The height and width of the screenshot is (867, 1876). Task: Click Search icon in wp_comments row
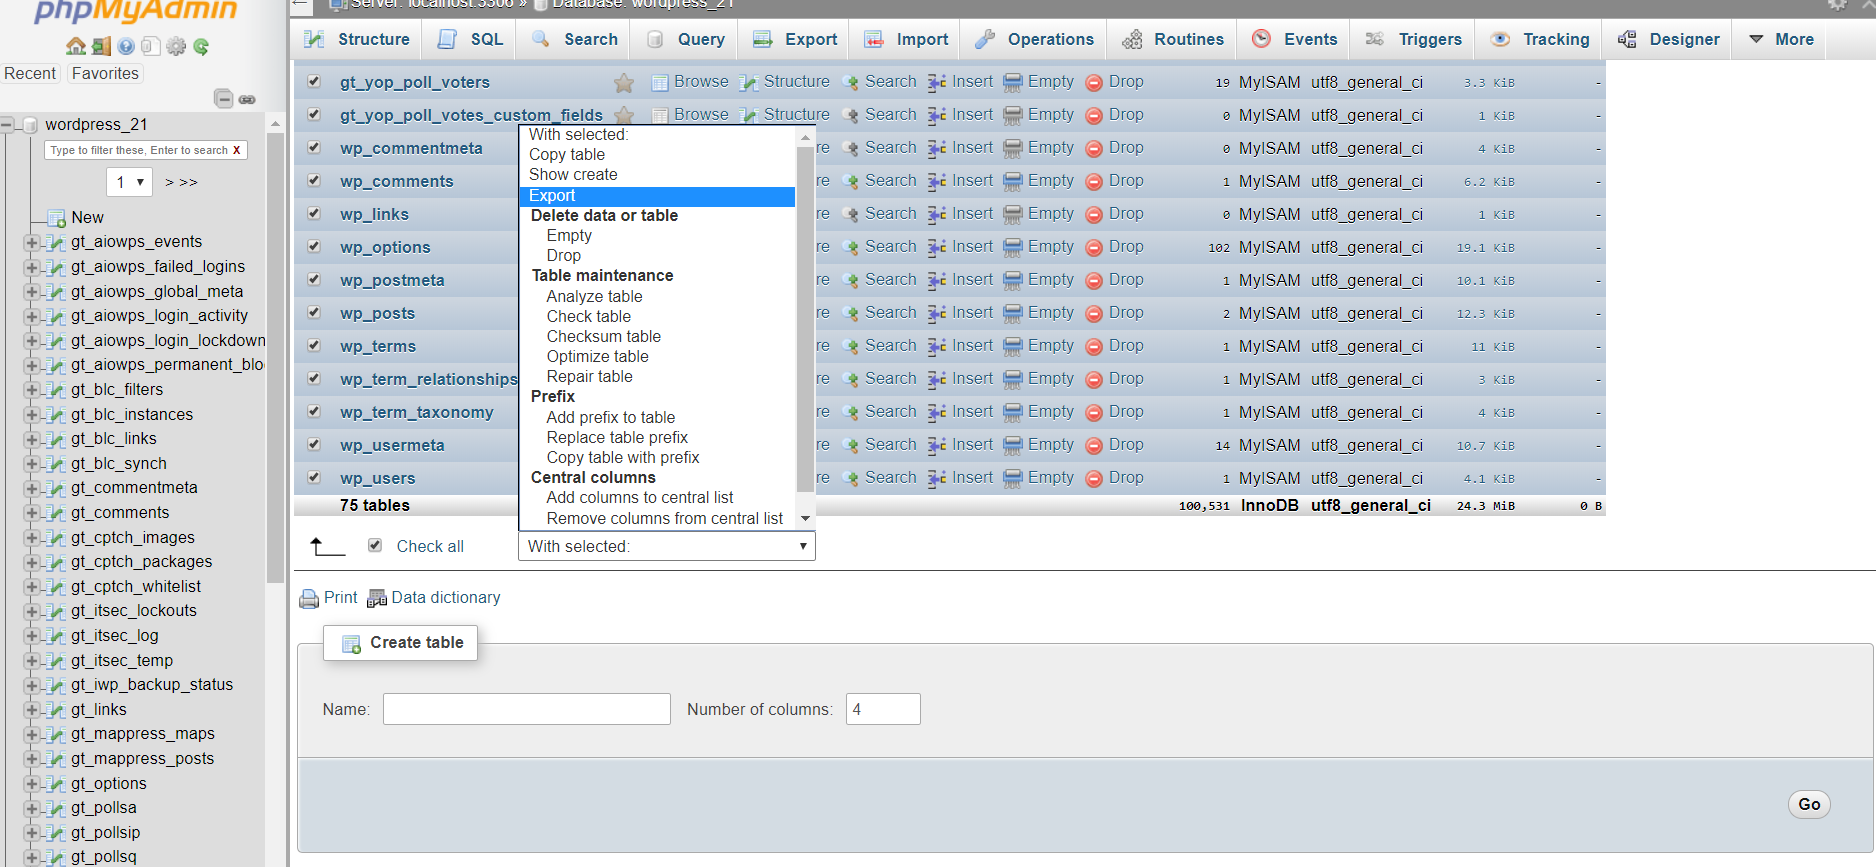pos(851,181)
